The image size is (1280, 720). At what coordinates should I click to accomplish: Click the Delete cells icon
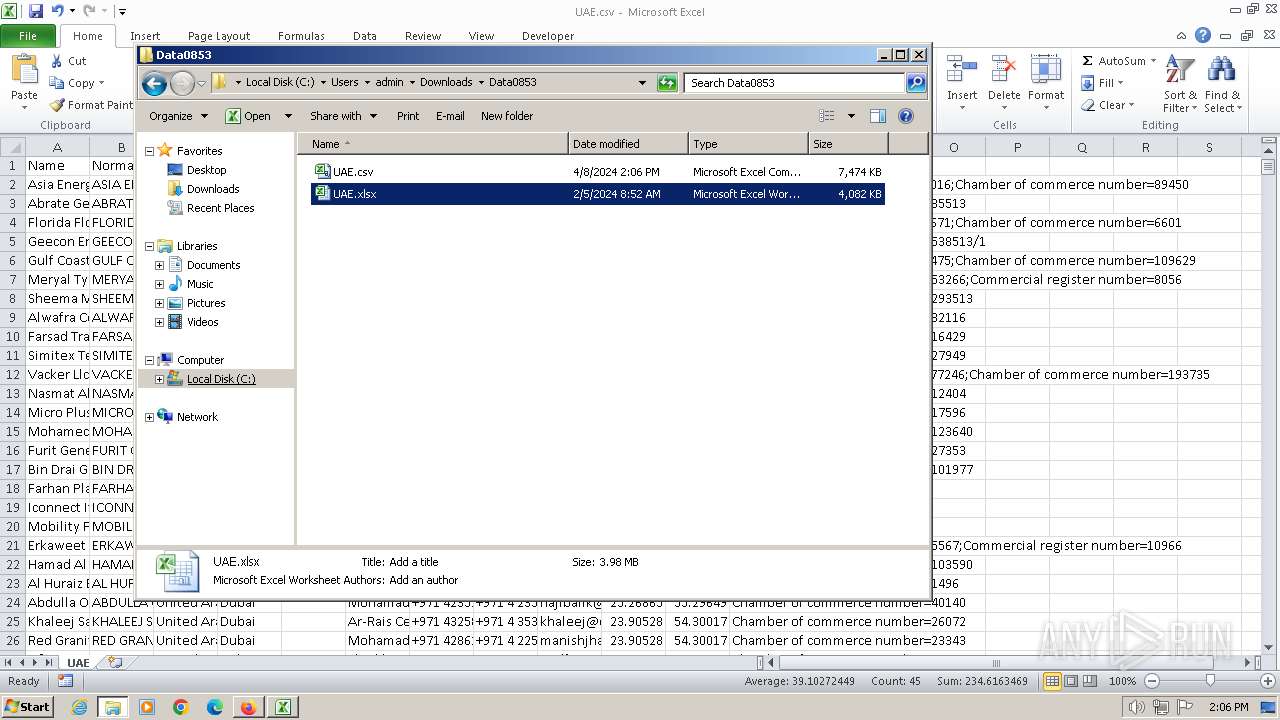1003,70
